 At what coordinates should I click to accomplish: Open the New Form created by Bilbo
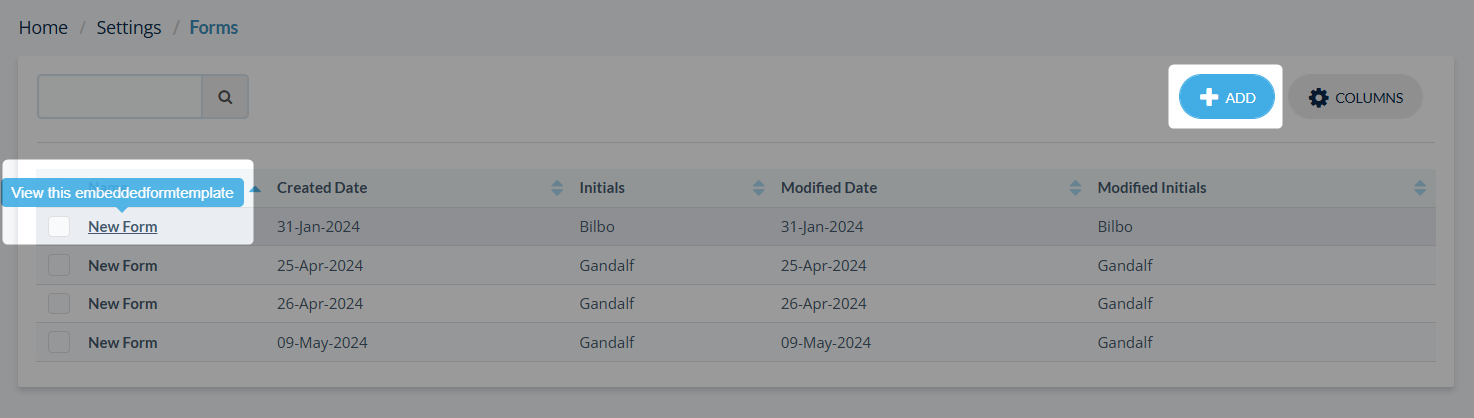tap(122, 227)
